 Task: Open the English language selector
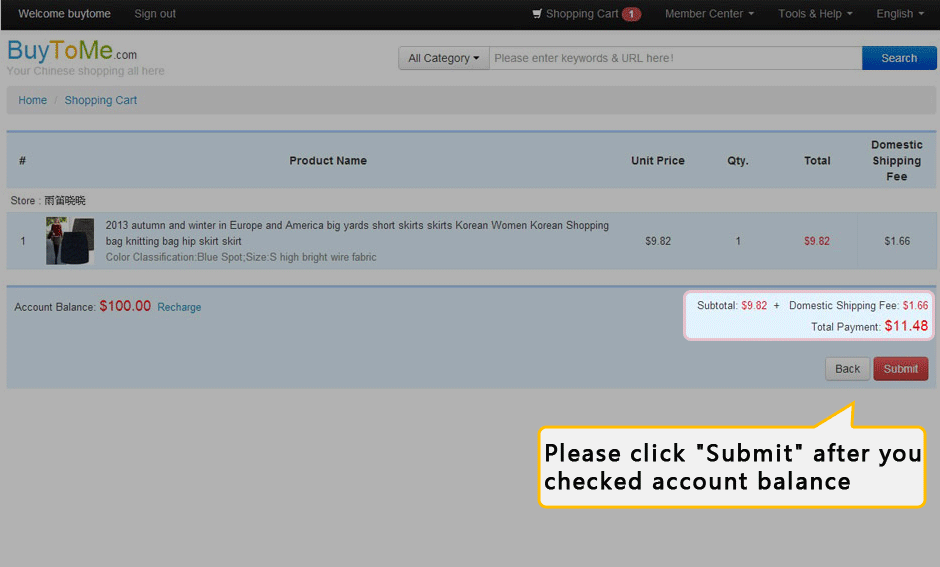click(899, 14)
